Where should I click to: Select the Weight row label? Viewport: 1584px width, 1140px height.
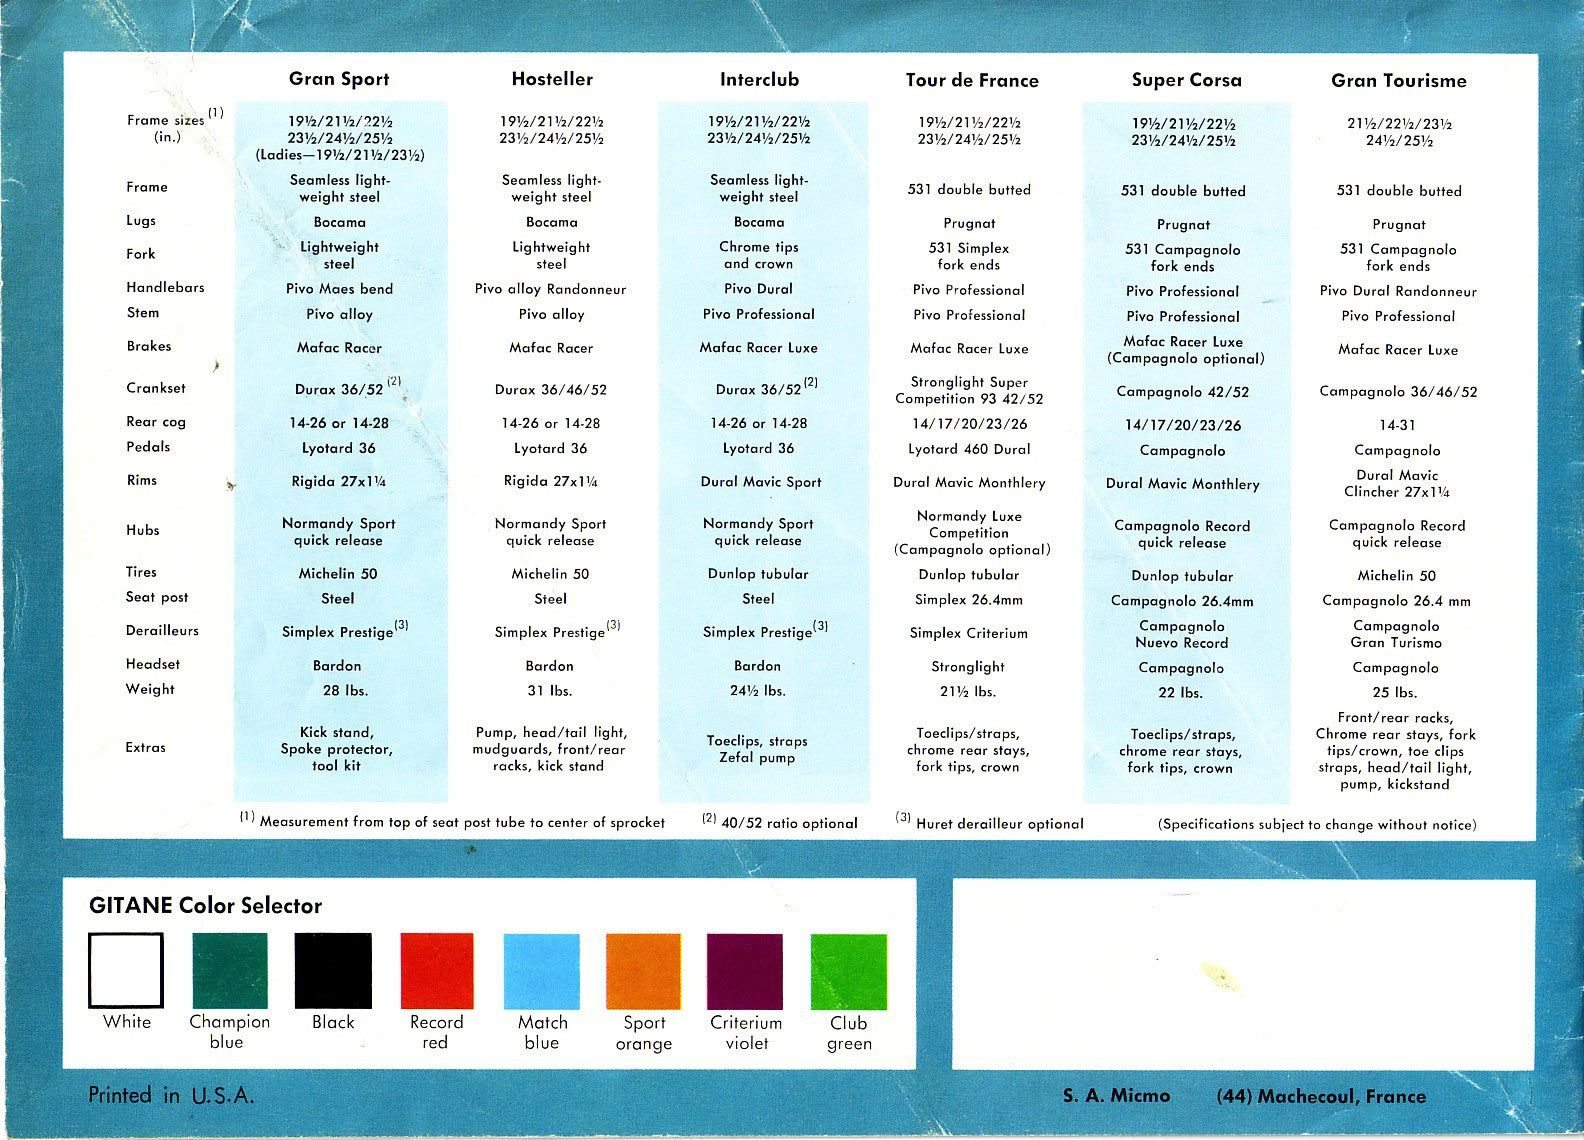(x=150, y=689)
